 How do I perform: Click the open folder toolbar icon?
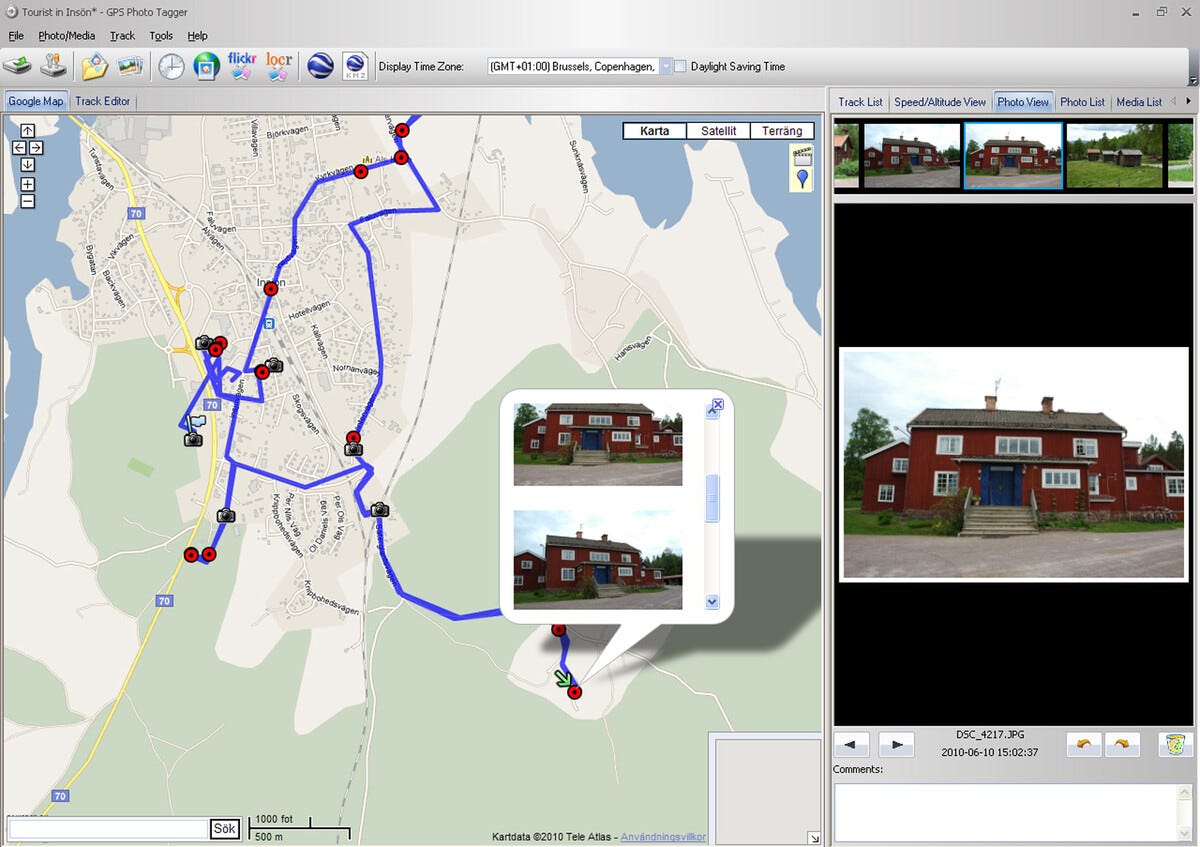[x=94, y=66]
